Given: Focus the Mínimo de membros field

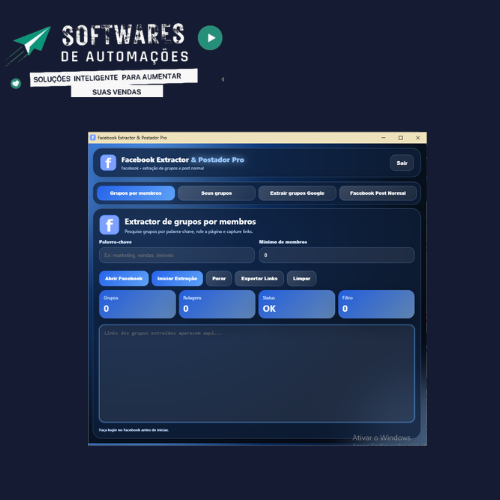Looking at the screenshot, I should pyautogui.click(x=337, y=255).
